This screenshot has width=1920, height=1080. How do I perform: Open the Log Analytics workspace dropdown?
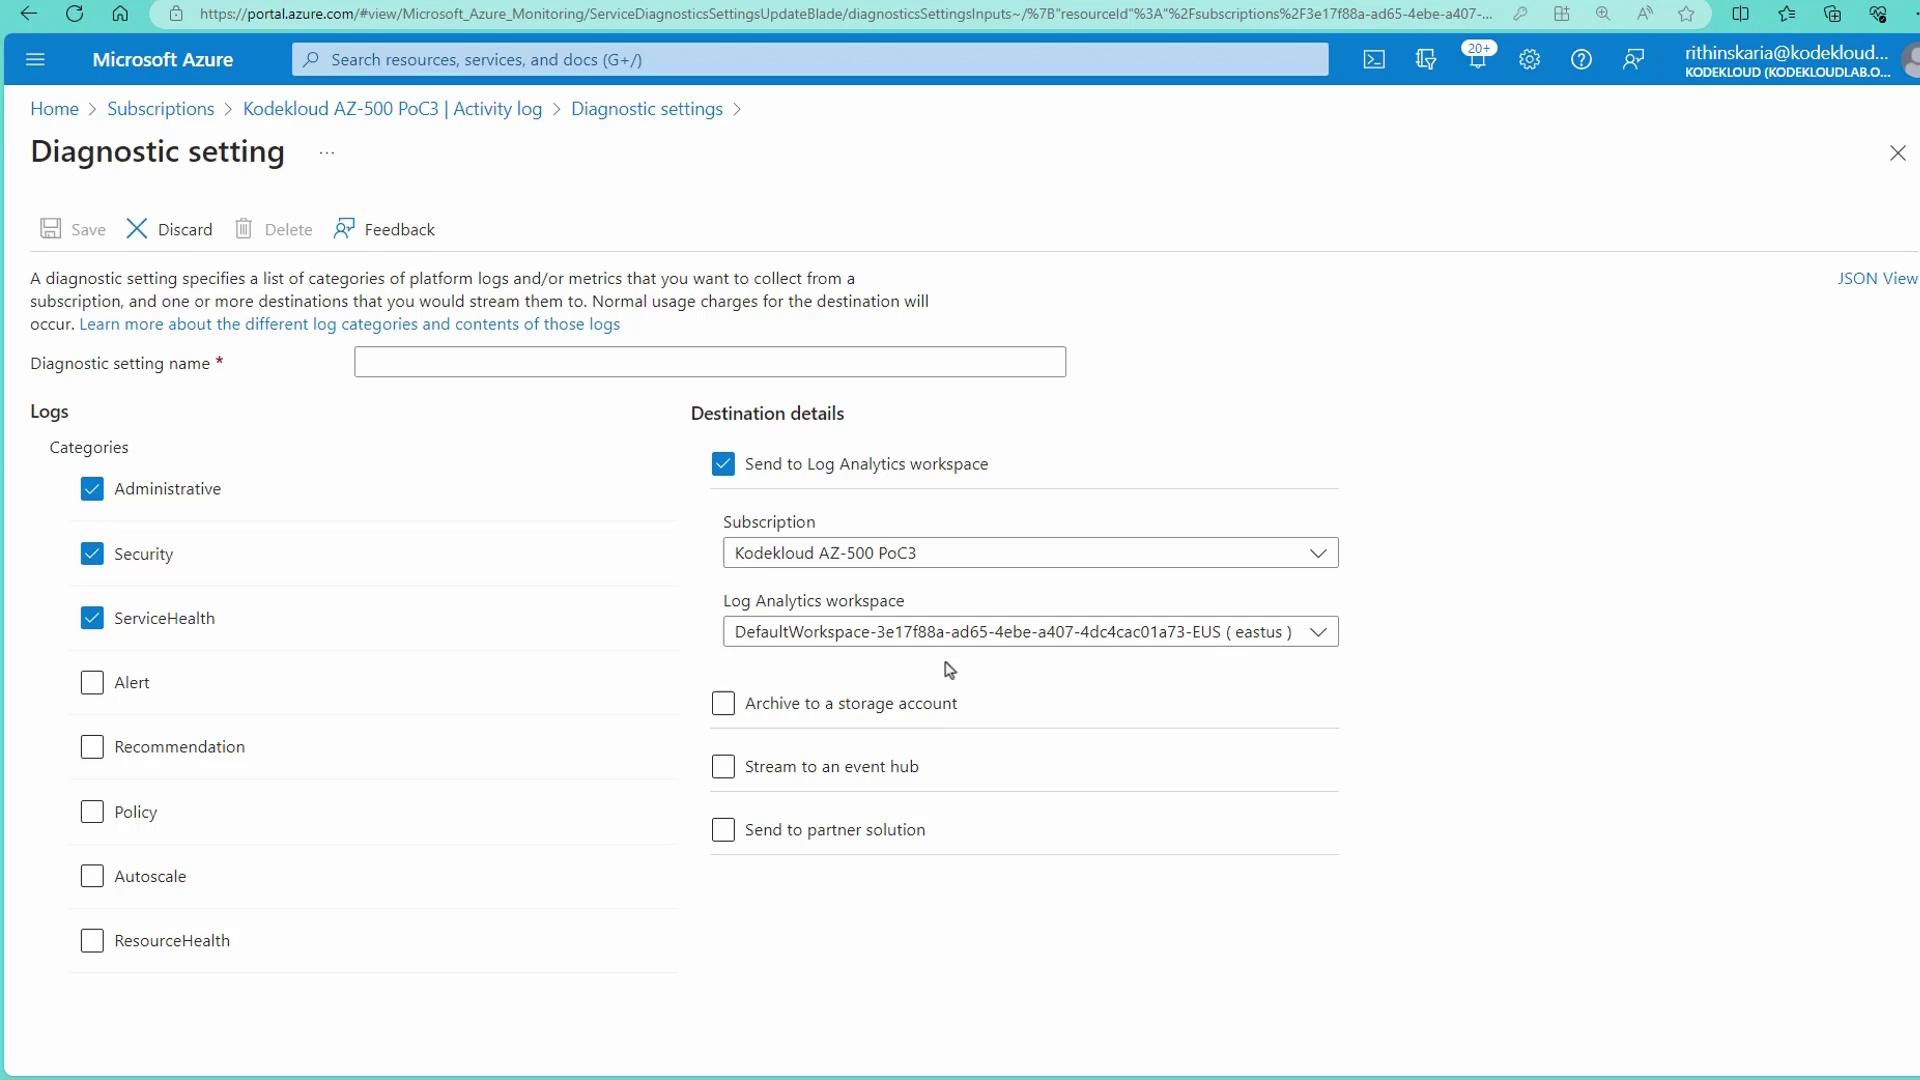click(x=1030, y=632)
